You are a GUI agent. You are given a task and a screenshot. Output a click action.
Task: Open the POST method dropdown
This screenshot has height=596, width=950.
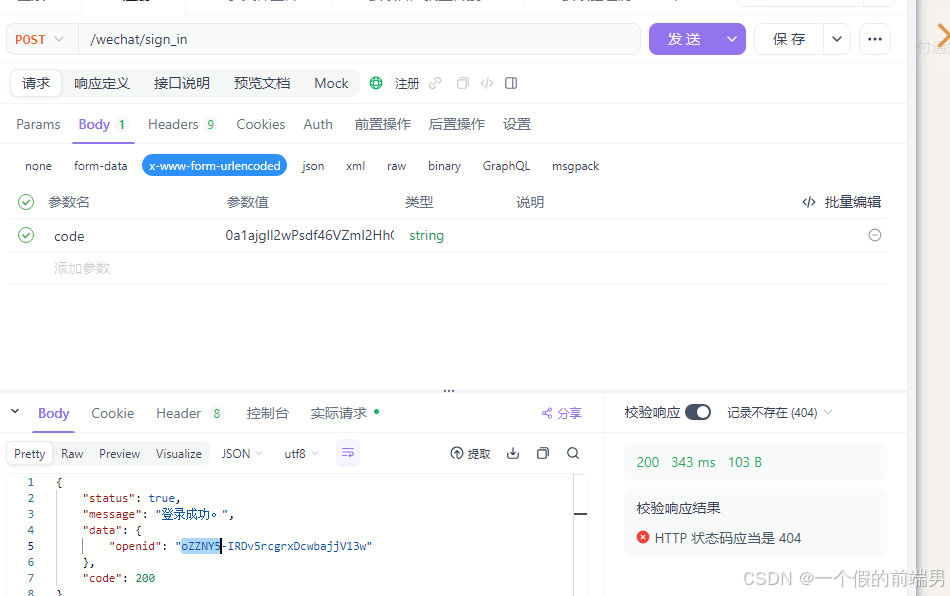coord(42,39)
